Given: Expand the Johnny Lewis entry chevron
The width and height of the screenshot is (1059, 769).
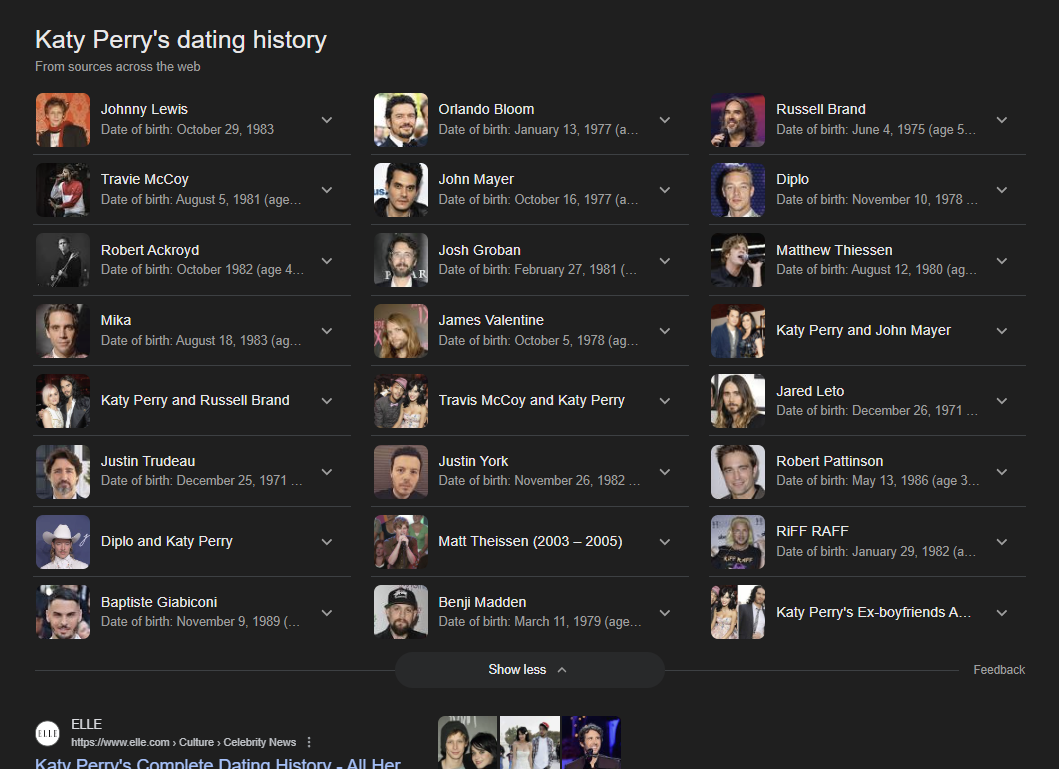Looking at the screenshot, I should [x=327, y=120].
